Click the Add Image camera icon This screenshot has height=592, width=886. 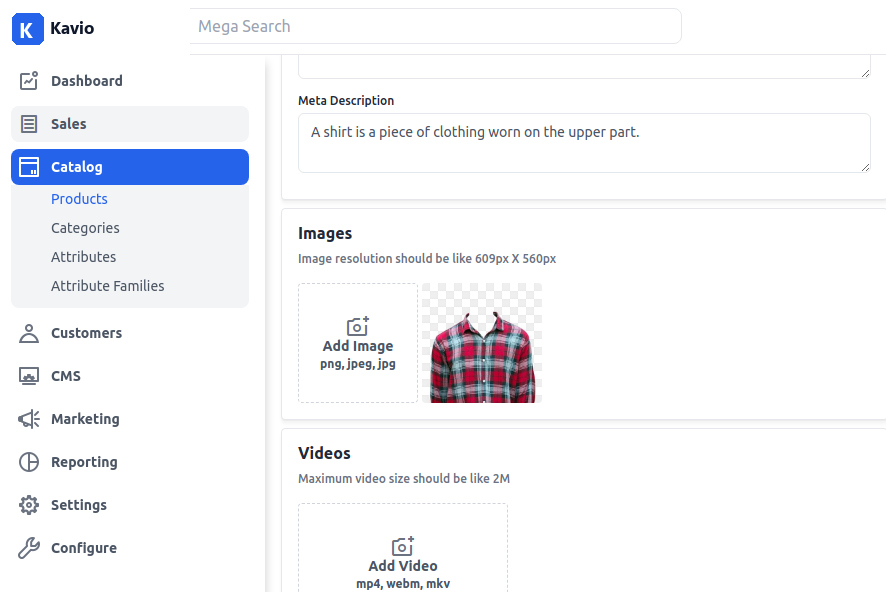358,326
